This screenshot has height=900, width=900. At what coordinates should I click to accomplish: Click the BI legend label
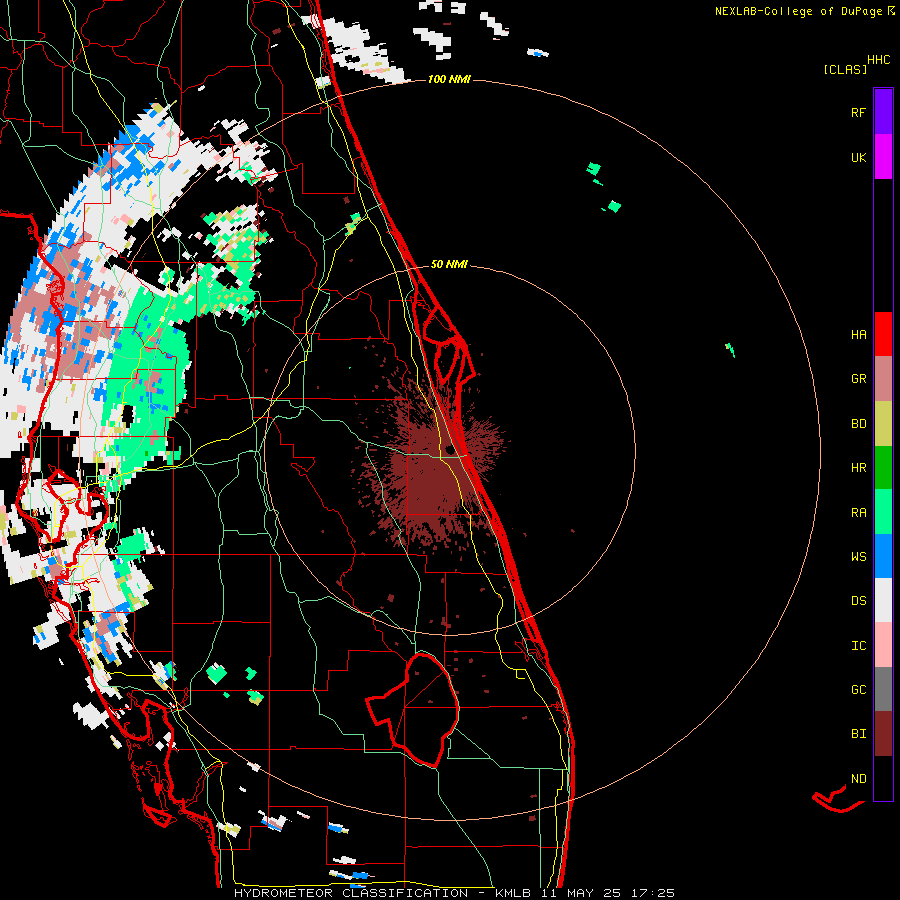click(858, 734)
